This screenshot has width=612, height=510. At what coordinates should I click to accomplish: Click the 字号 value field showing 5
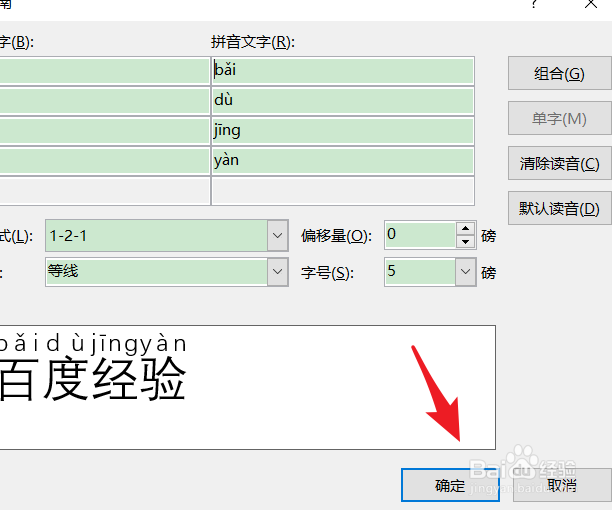[x=420, y=272]
